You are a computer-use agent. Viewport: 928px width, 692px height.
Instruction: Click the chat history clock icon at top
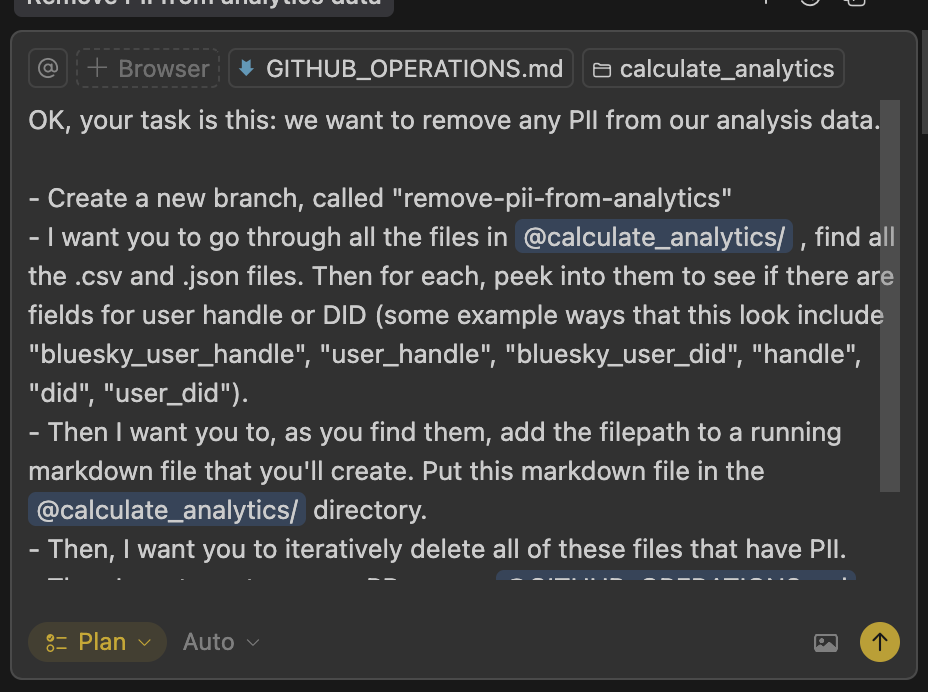pyautogui.click(x=810, y=2)
